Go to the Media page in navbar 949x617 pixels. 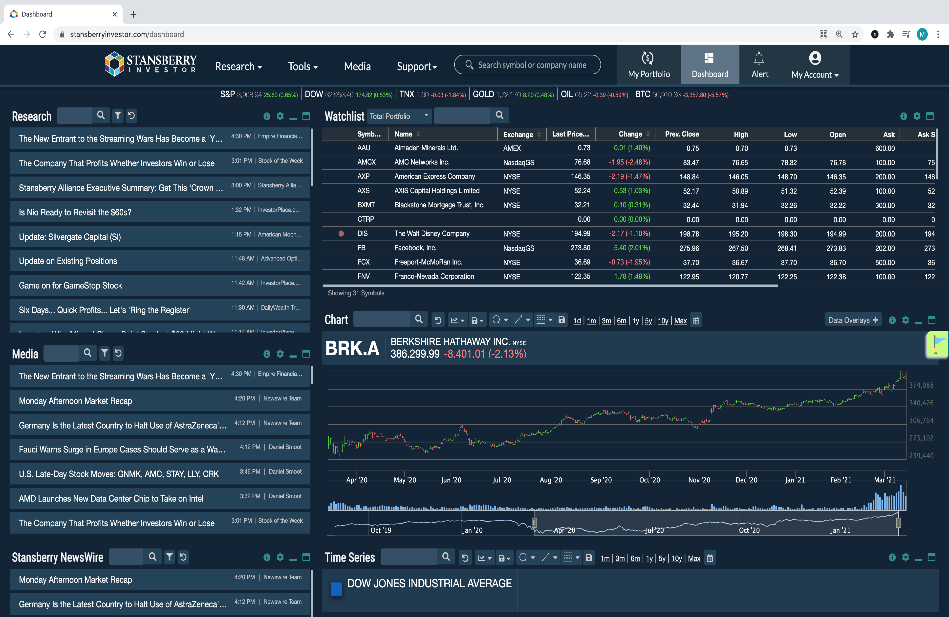(x=357, y=67)
